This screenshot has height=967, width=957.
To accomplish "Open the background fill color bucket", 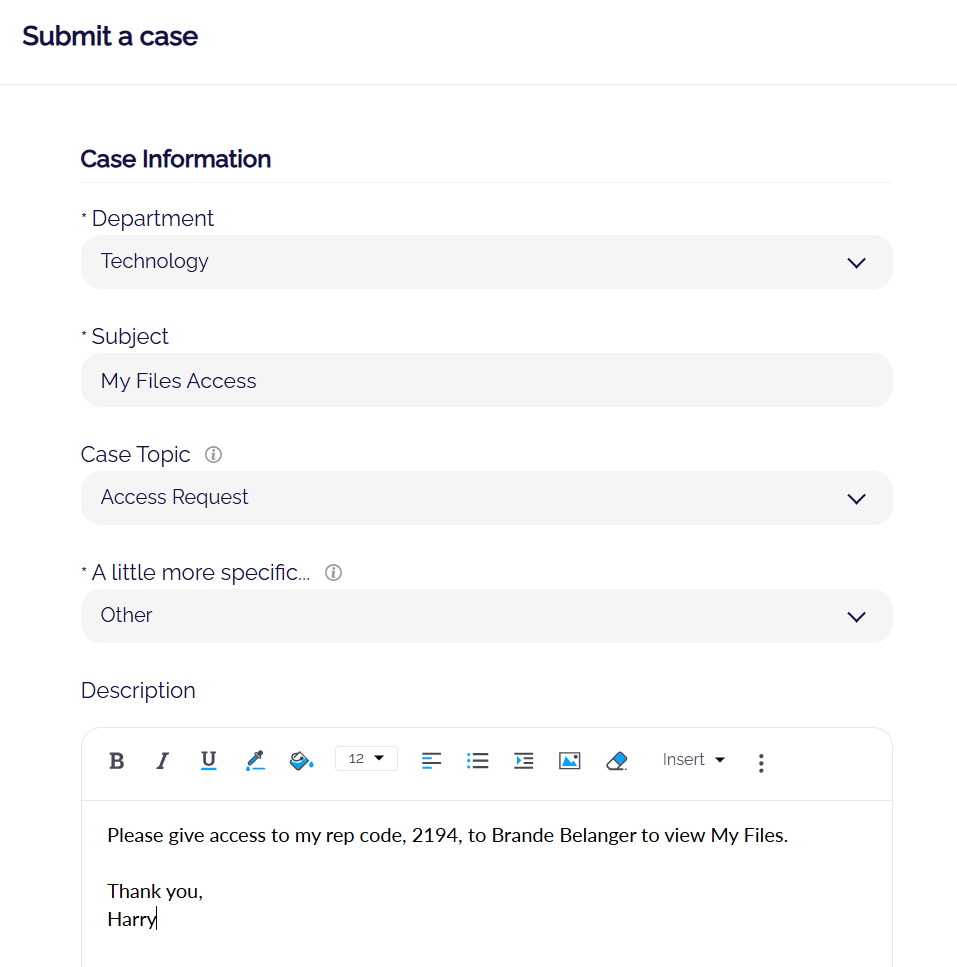I will coord(301,761).
